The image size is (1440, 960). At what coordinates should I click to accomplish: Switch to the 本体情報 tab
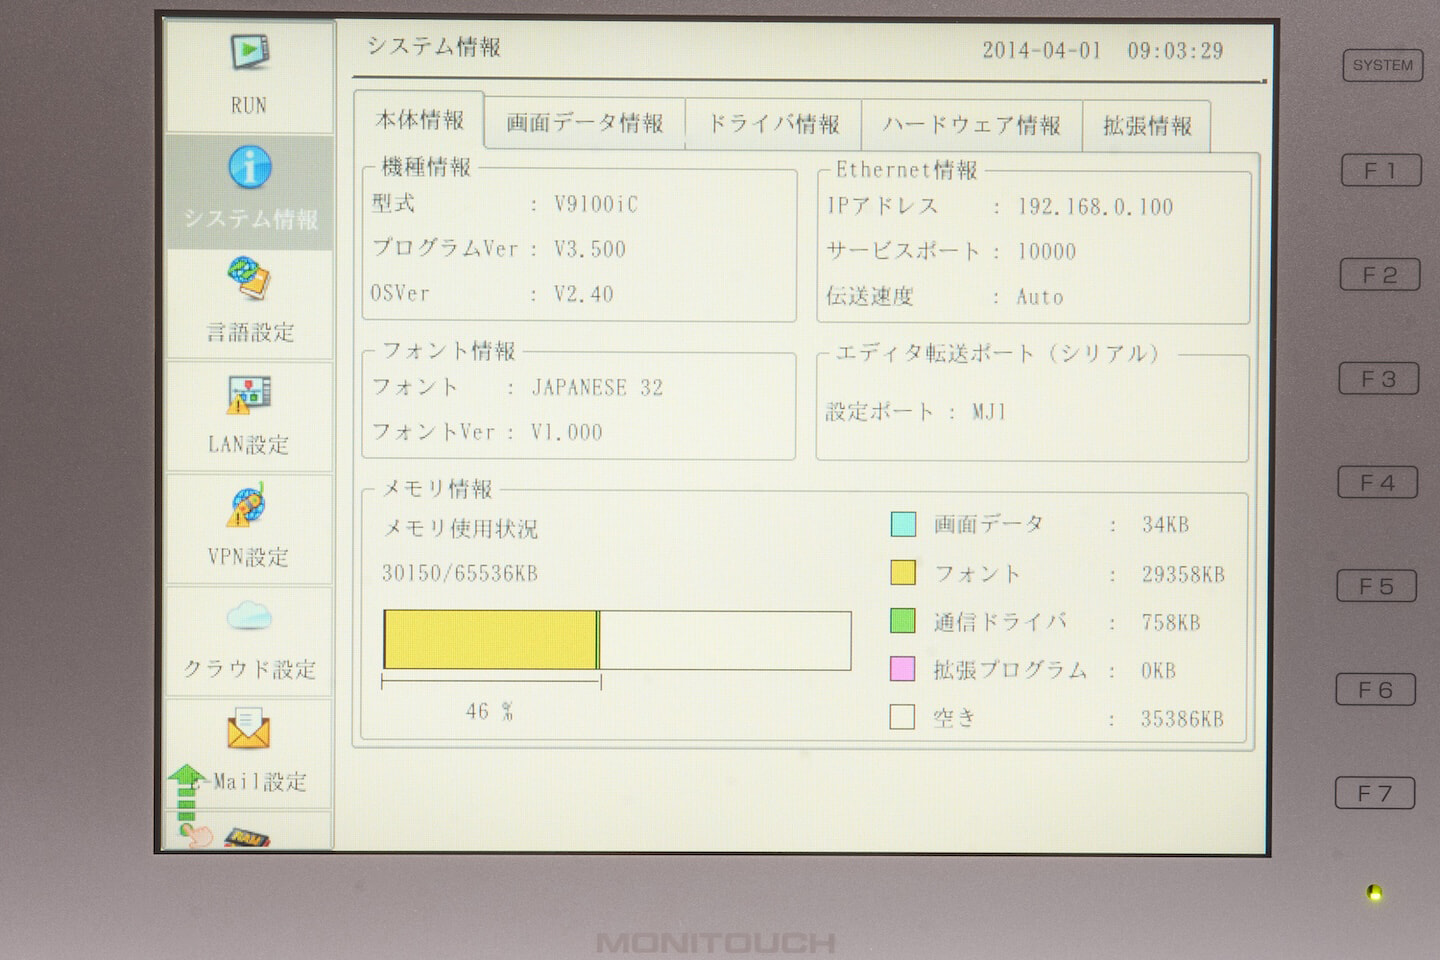tap(419, 121)
